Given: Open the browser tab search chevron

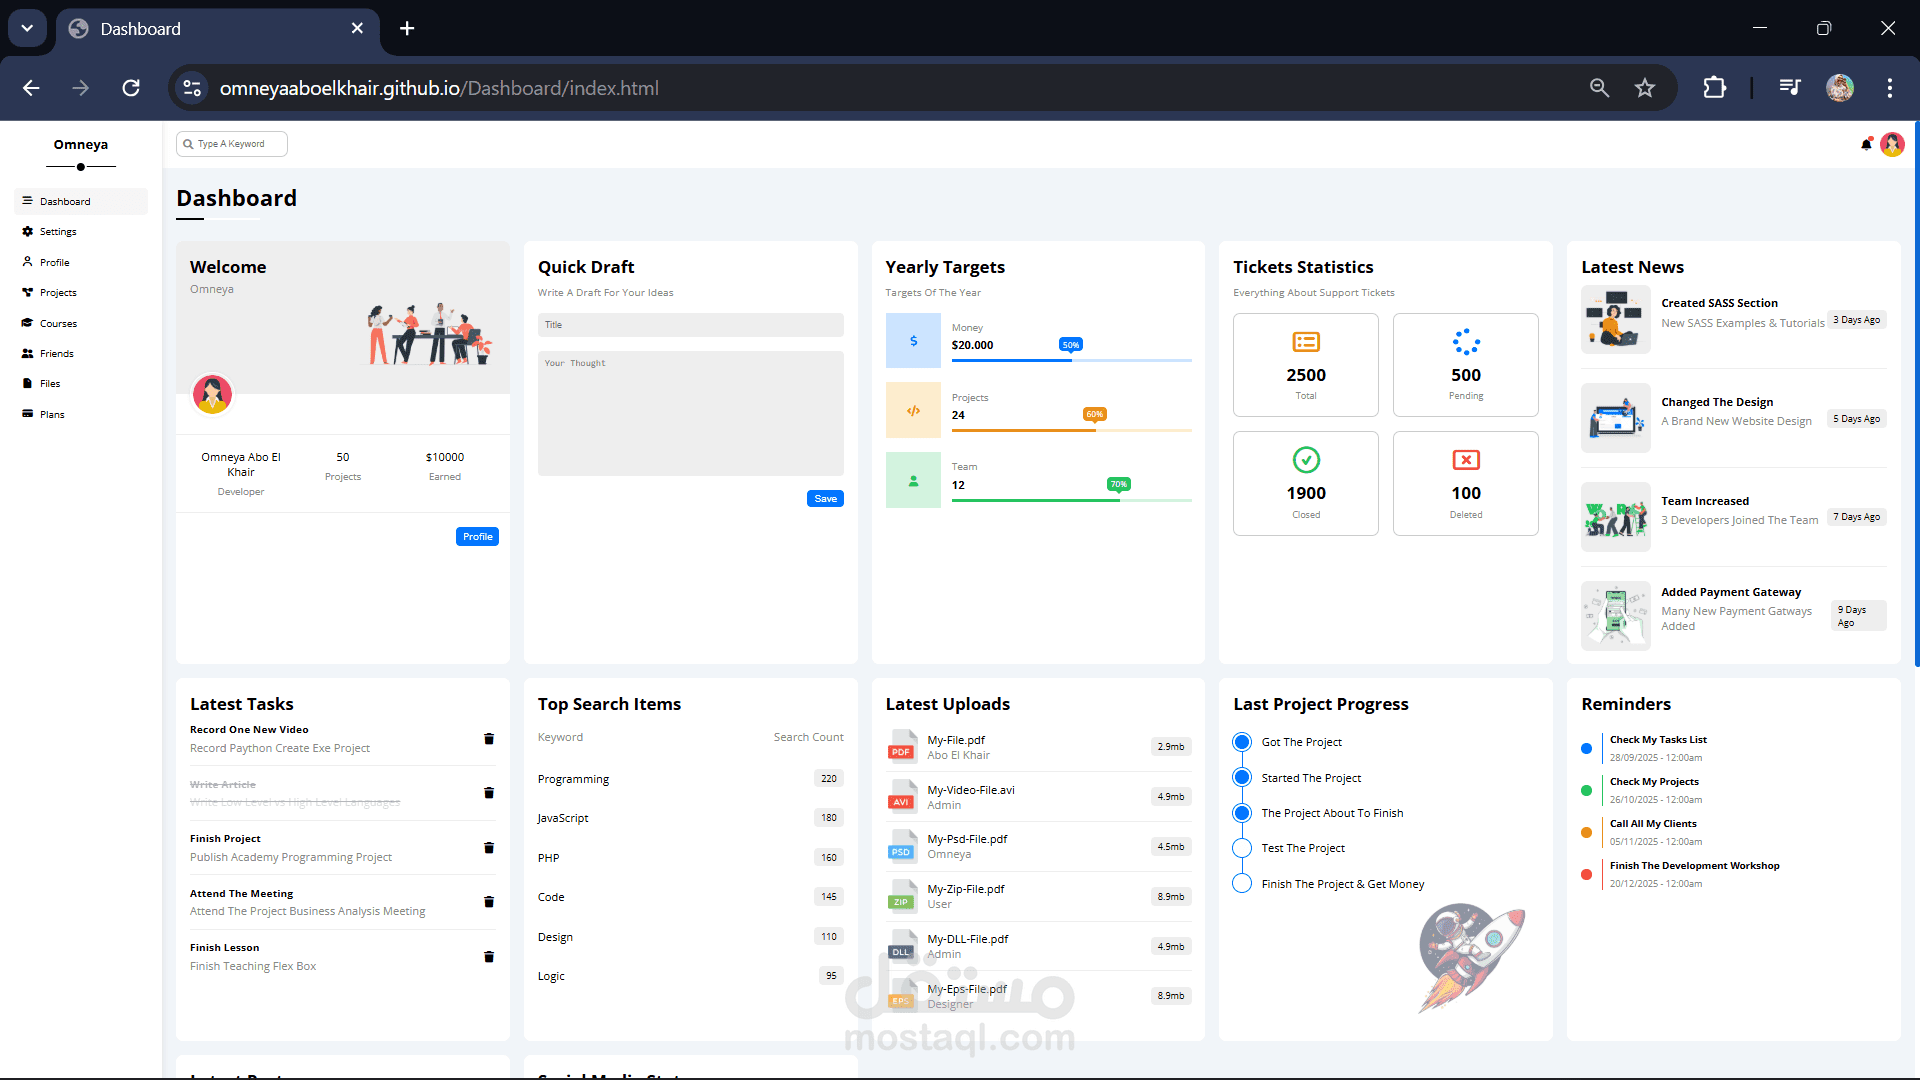Looking at the screenshot, I should (27, 28).
